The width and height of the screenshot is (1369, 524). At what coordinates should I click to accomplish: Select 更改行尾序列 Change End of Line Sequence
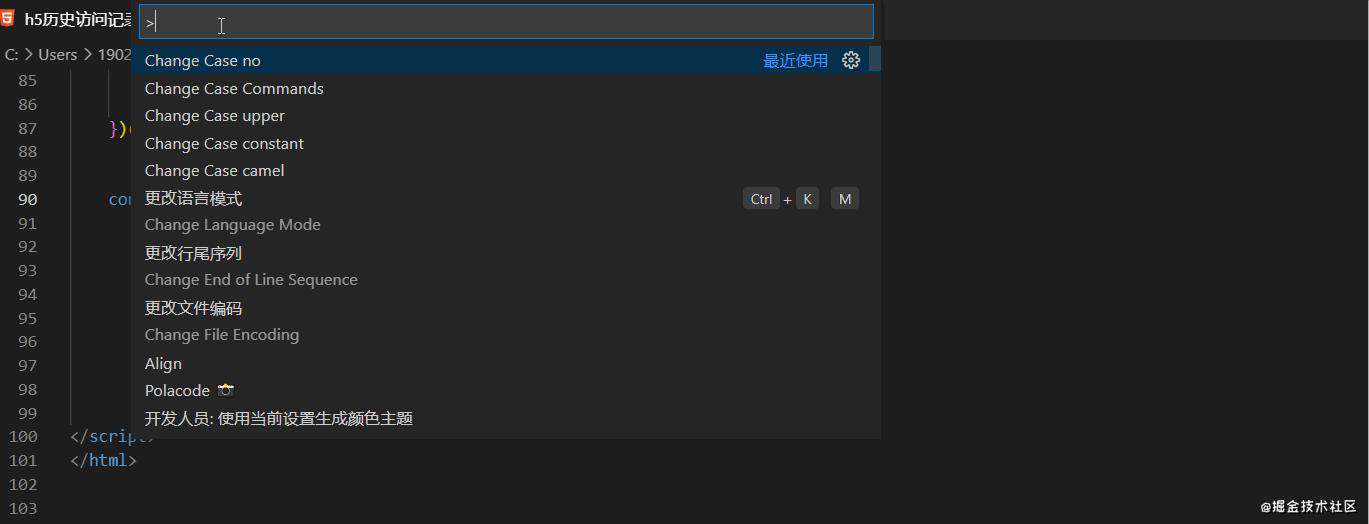coord(506,266)
